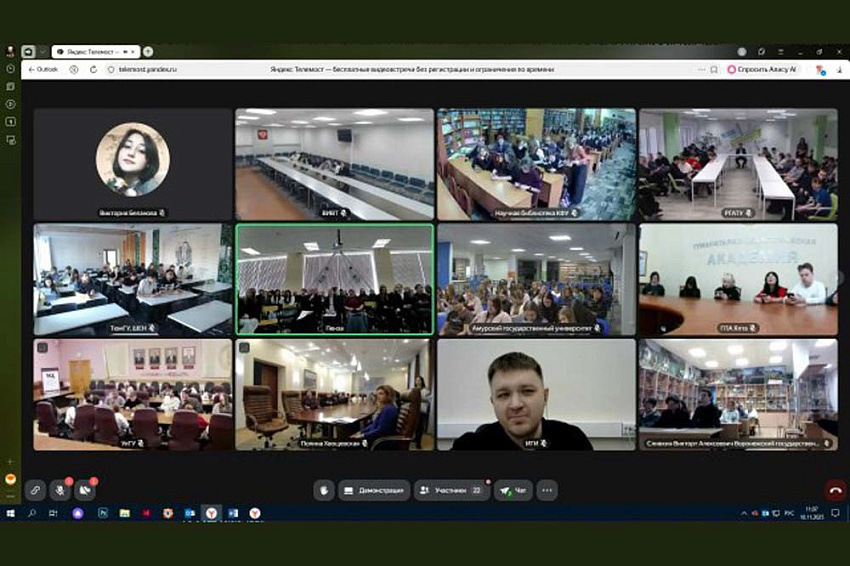Start screen sharing with Демонстрация button

tap(374, 490)
